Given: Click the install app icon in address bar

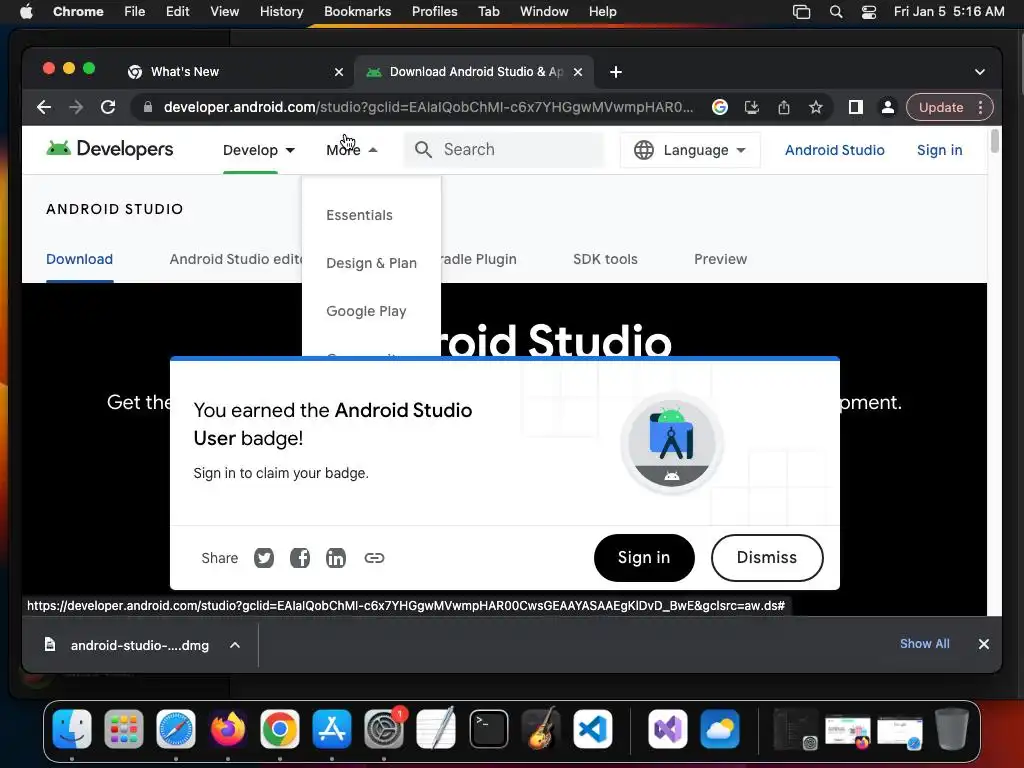Looking at the screenshot, I should point(752,107).
